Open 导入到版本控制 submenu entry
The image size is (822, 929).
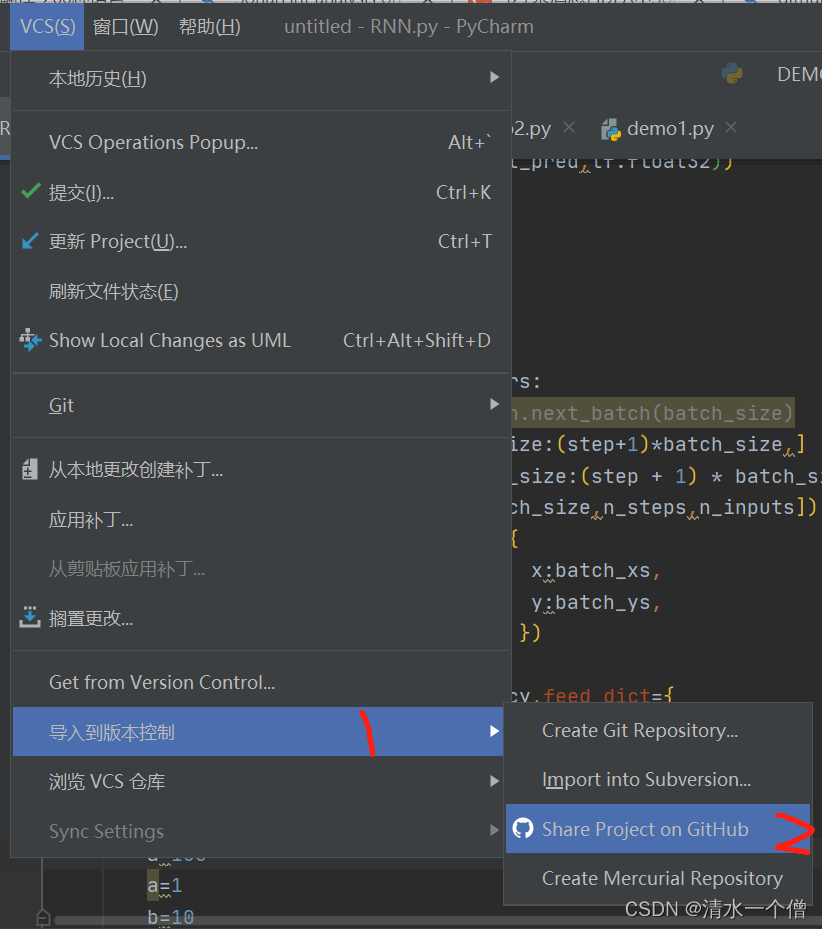point(258,732)
